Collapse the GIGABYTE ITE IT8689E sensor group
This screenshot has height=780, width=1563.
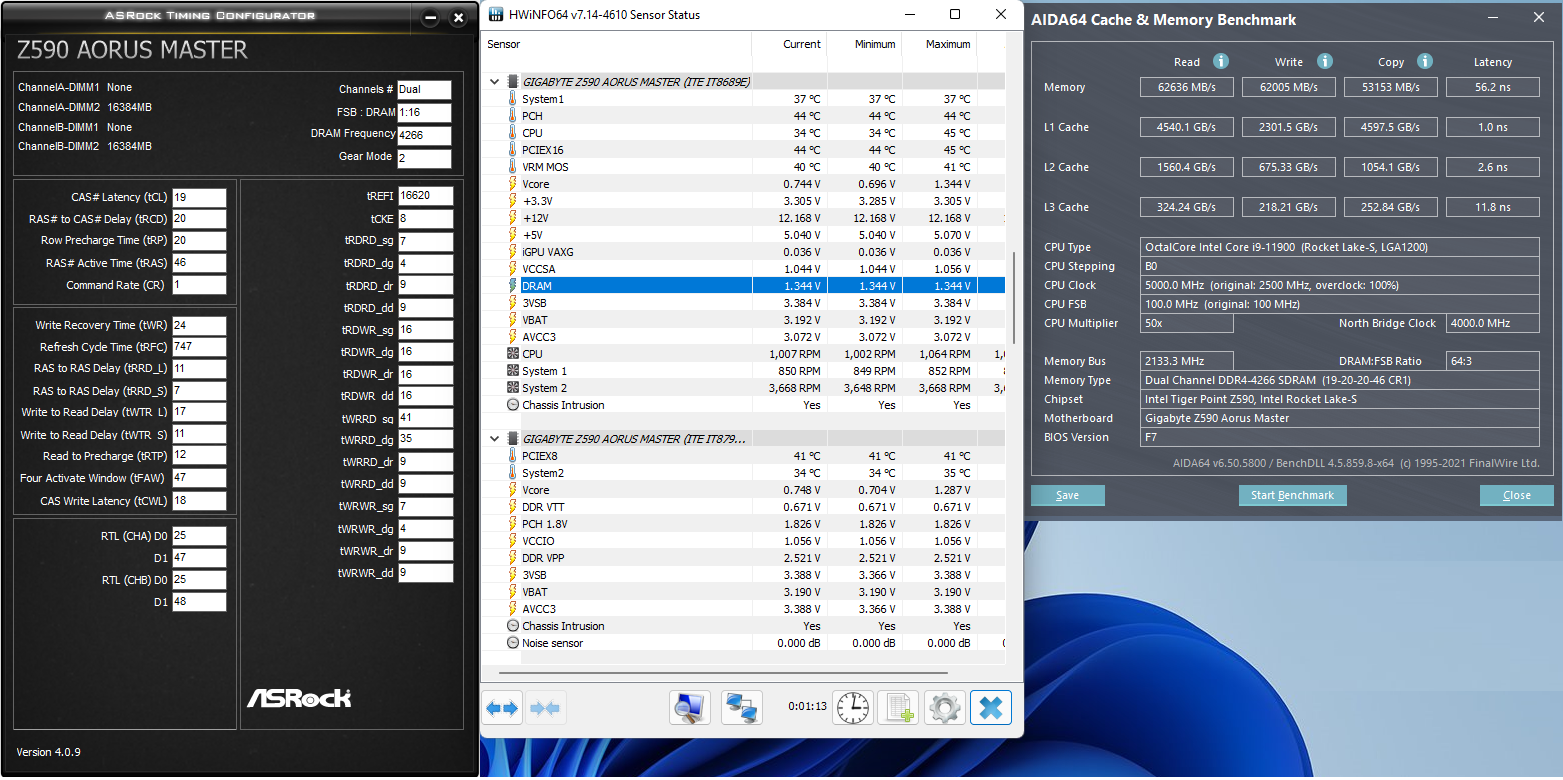tap(493, 82)
